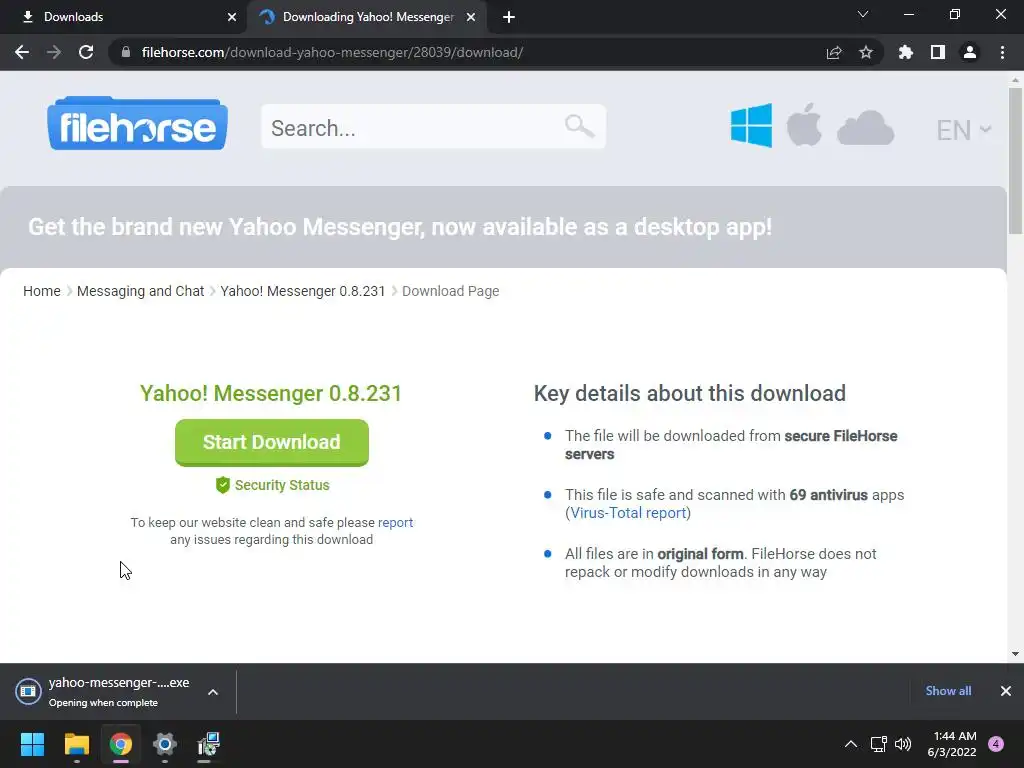1024x768 pixels.
Task: Open network status tray icon
Action: point(879,744)
